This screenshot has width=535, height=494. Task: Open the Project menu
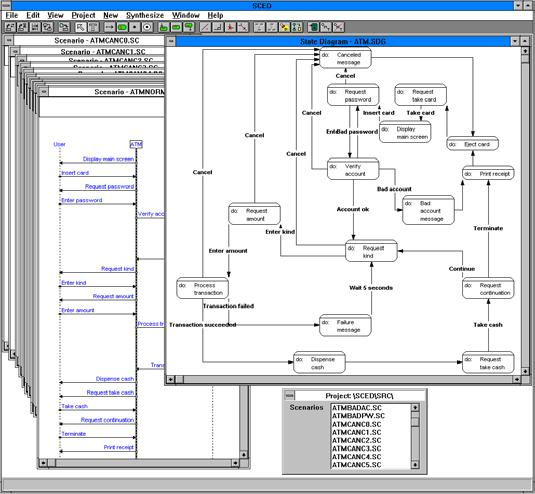(x=83, y=15)
